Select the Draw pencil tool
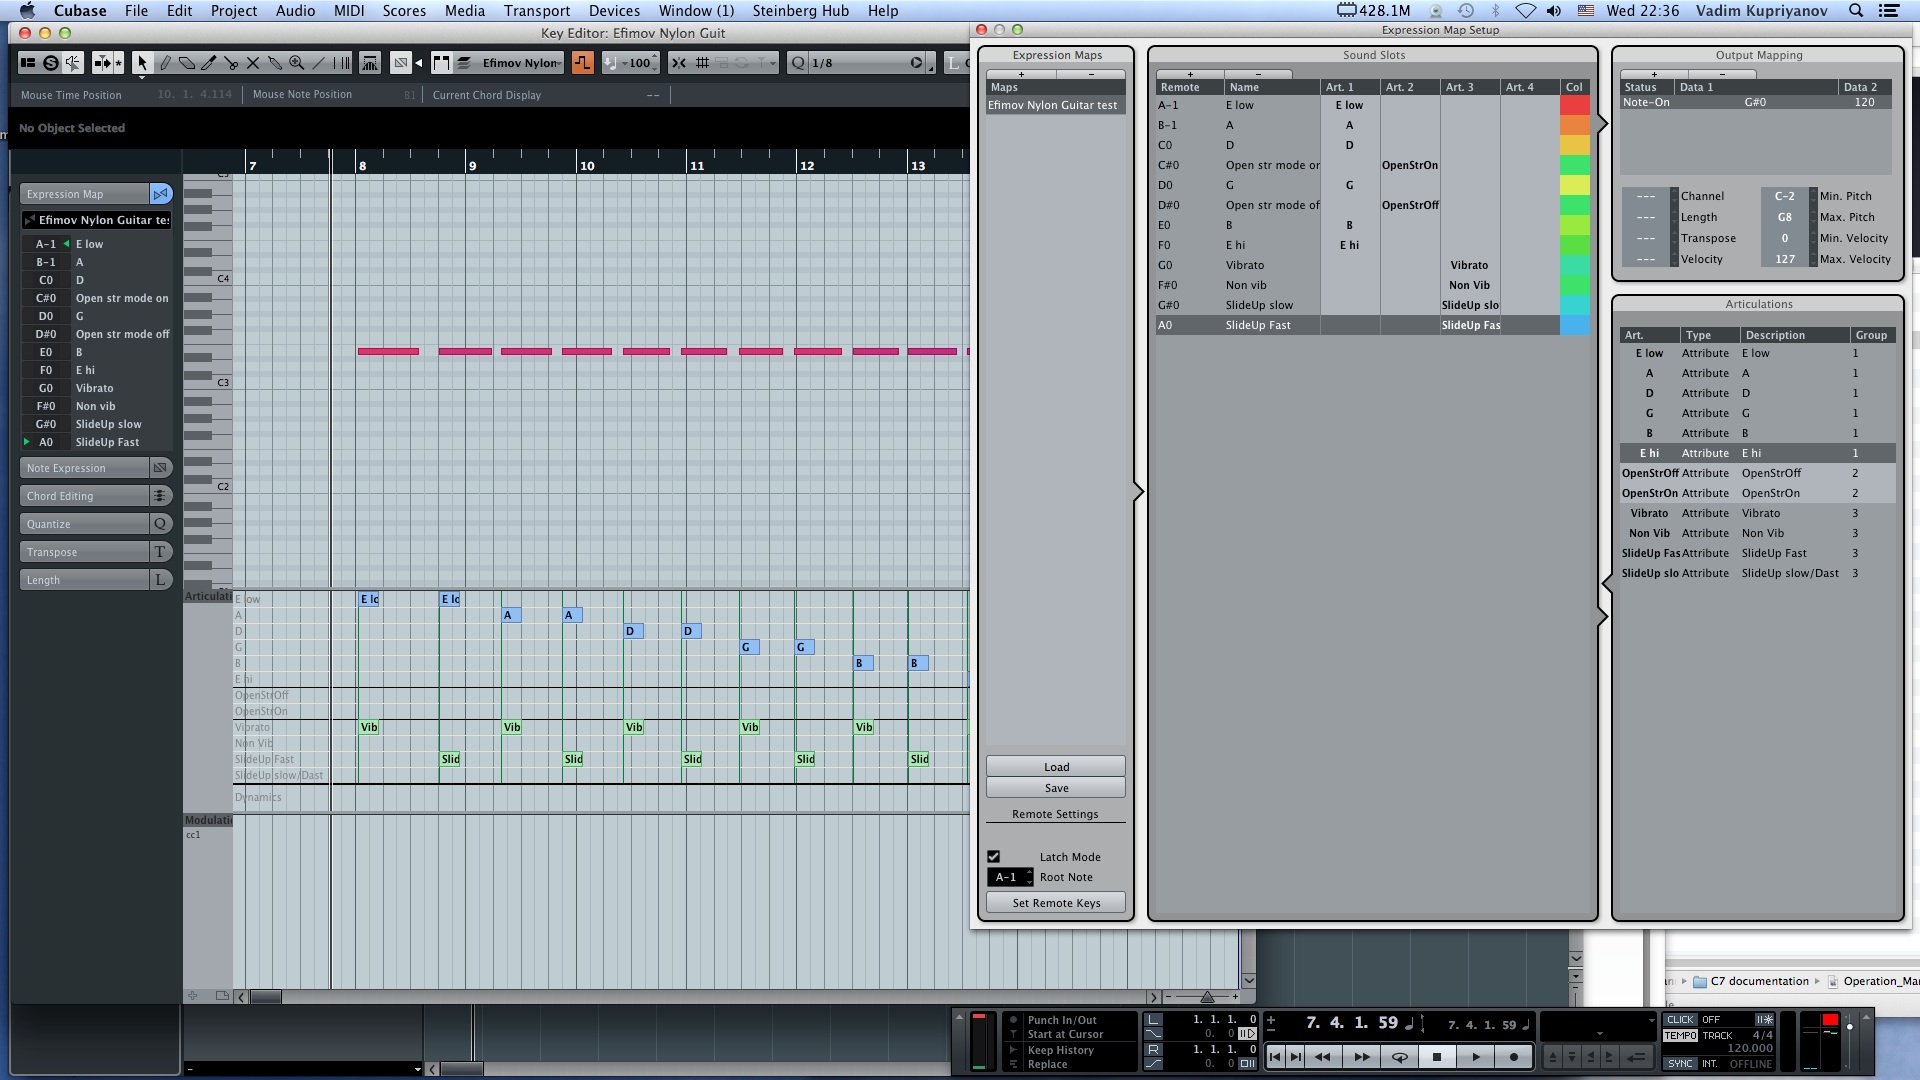1920x1080 pixels. click(x=165, y=63)
